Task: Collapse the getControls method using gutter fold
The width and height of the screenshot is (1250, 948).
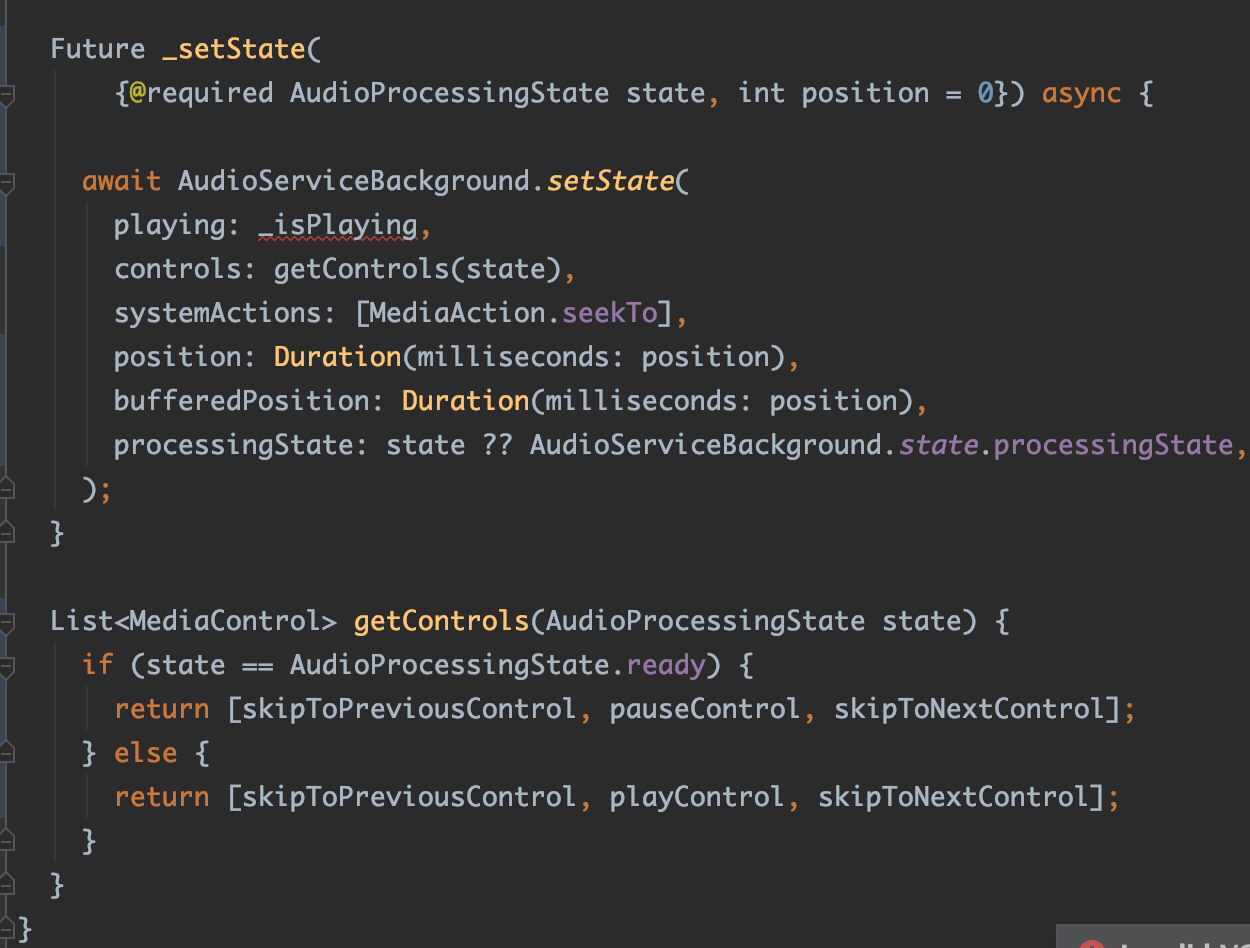Action: click(x=7, y=621)
